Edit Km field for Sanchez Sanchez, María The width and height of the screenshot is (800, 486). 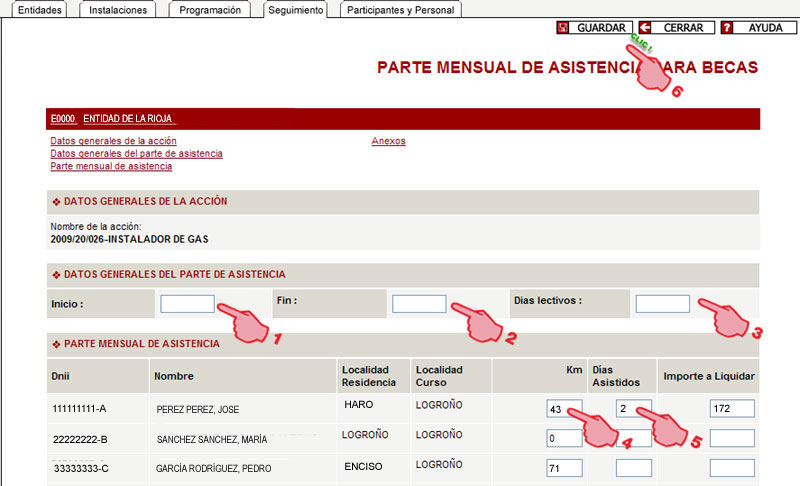pos(564,439)
